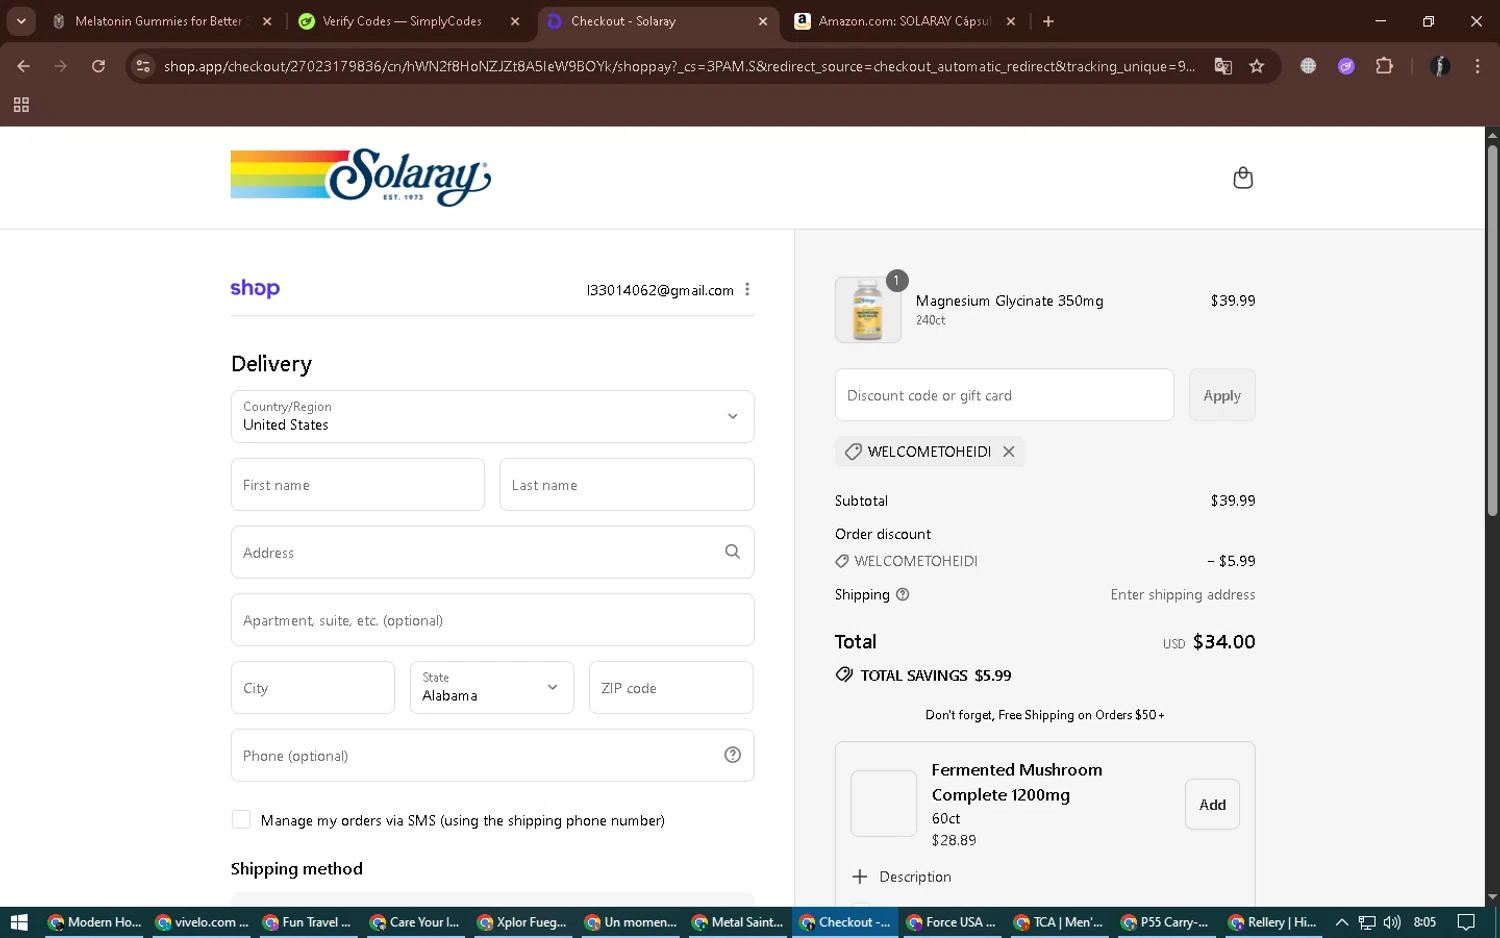Show phone number help question icon

click(x=732, y=755)
